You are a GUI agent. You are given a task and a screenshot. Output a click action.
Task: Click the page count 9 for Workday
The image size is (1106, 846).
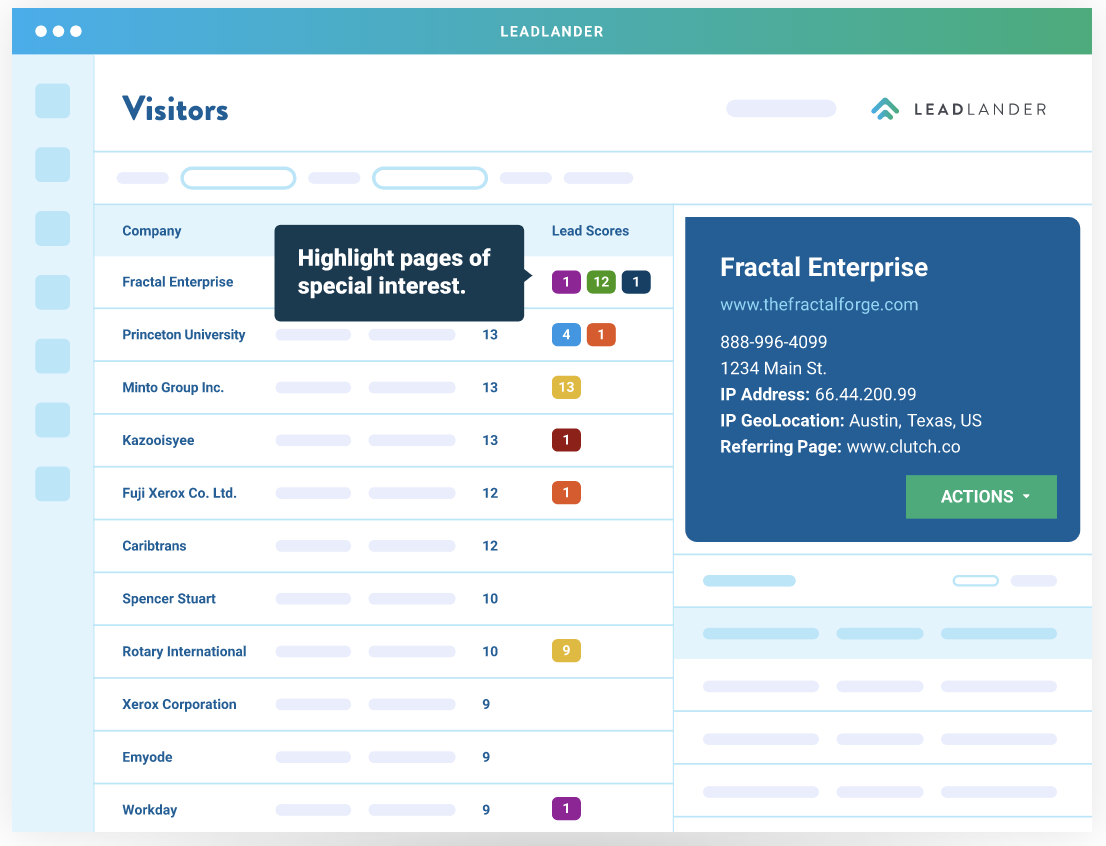486,810
